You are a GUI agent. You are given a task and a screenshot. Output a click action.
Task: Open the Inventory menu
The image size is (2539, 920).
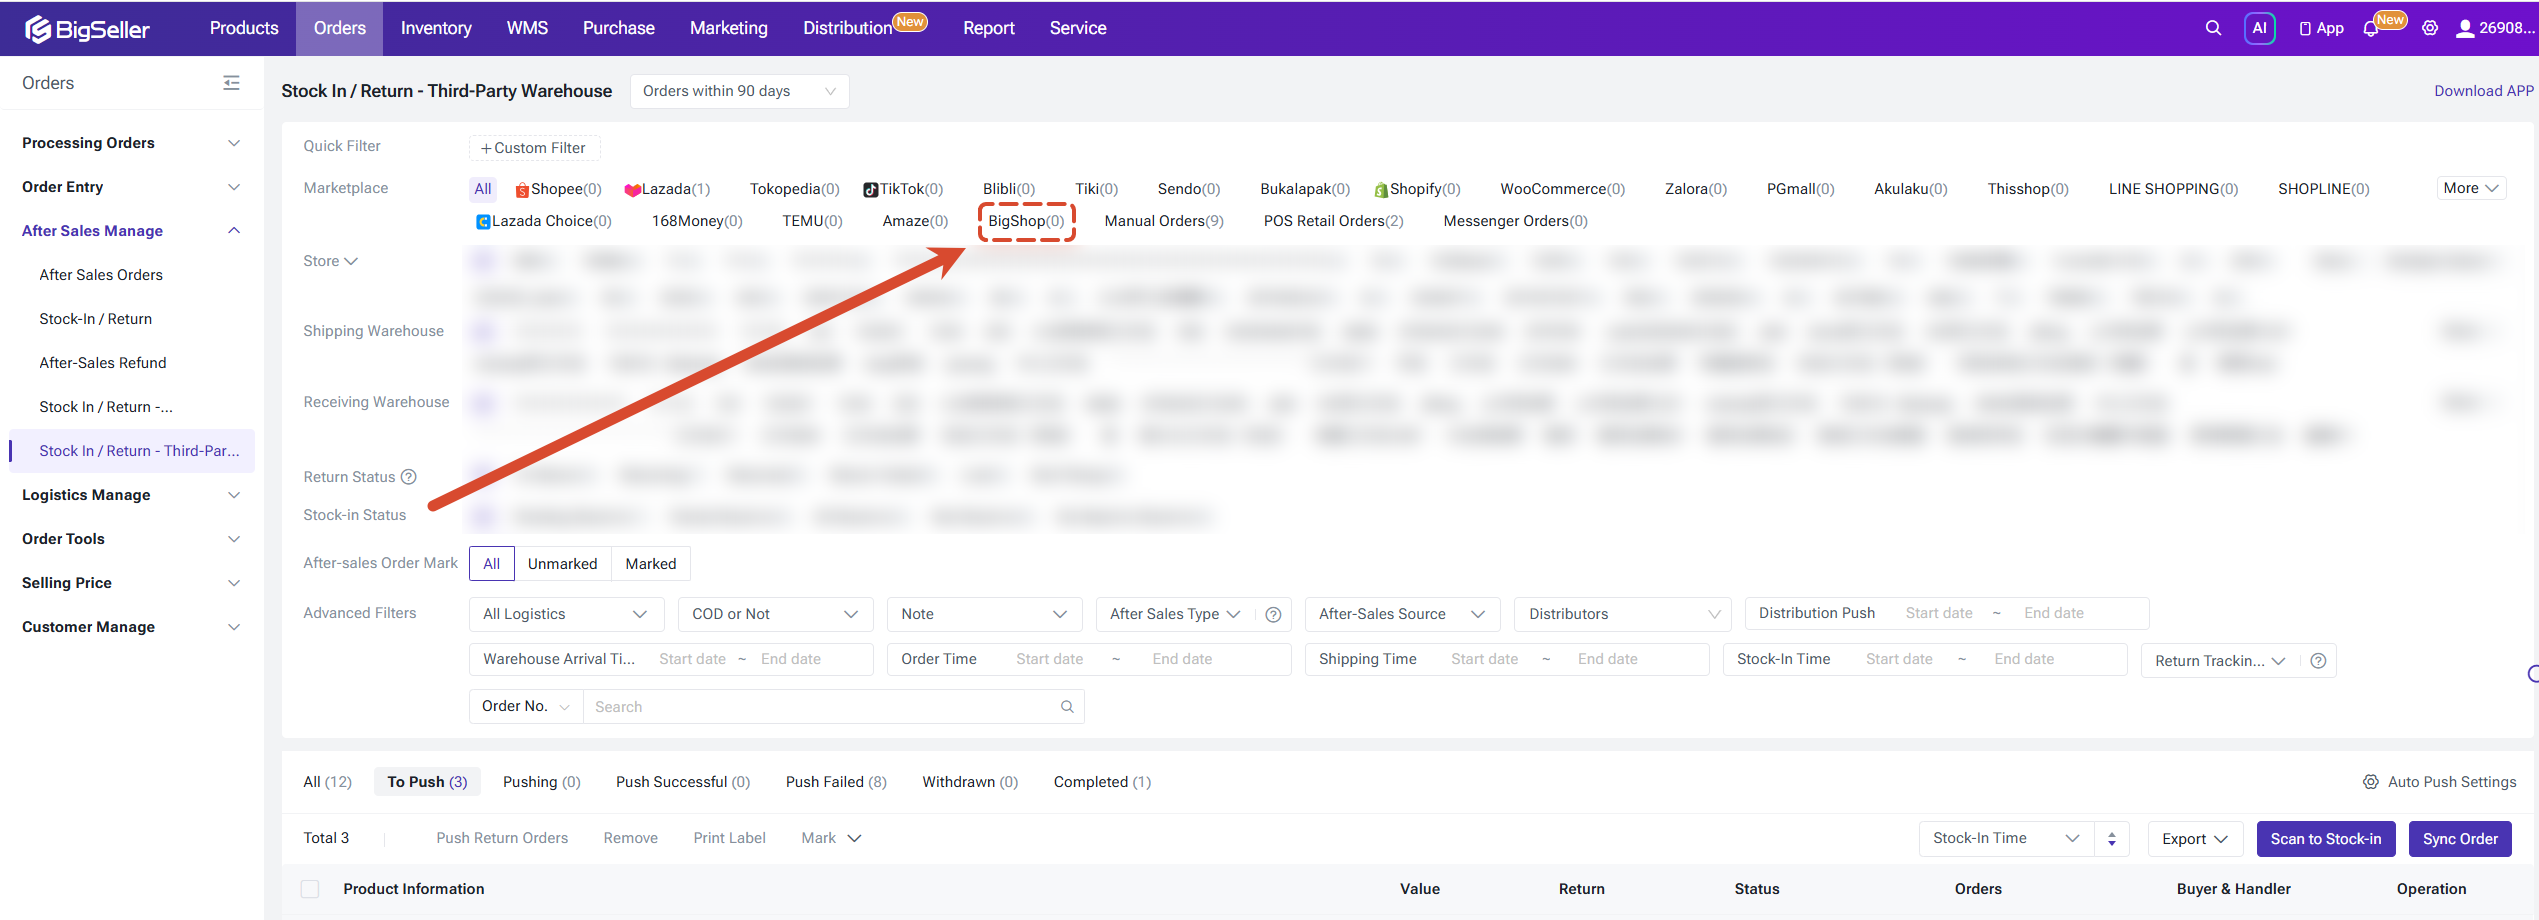tap(436, 28)
